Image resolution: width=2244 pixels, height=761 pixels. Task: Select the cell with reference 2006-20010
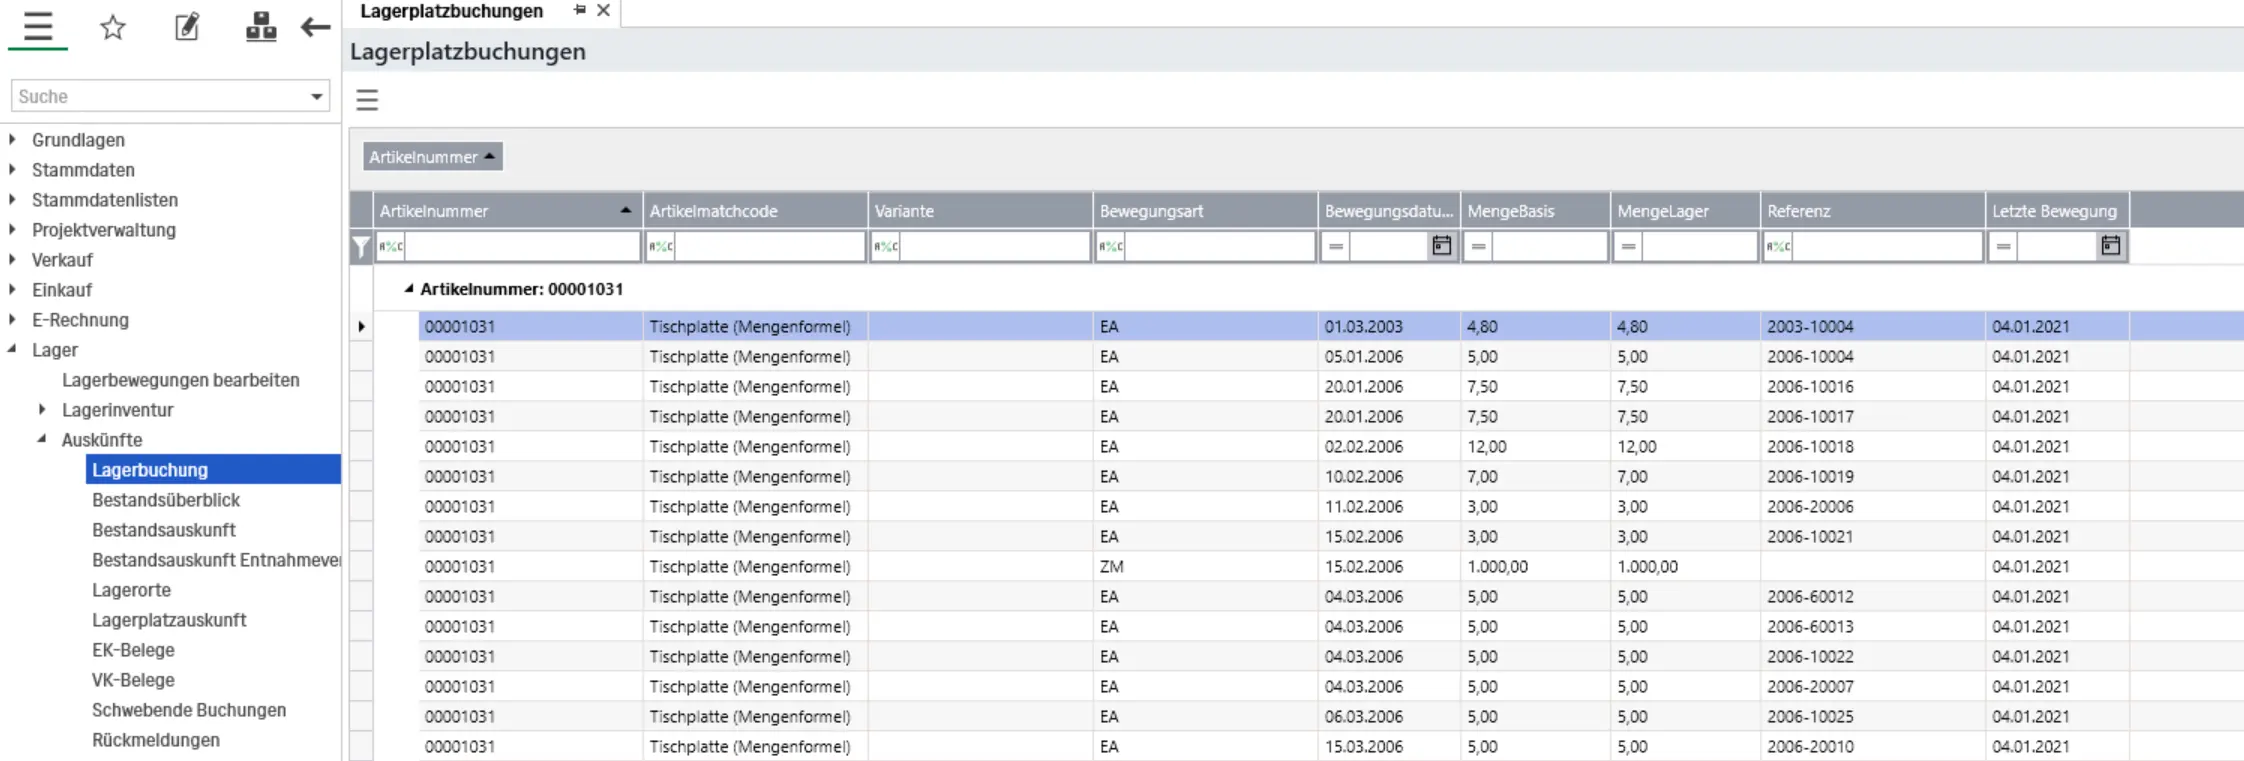pyautogui.click(x=1873, y=746)
